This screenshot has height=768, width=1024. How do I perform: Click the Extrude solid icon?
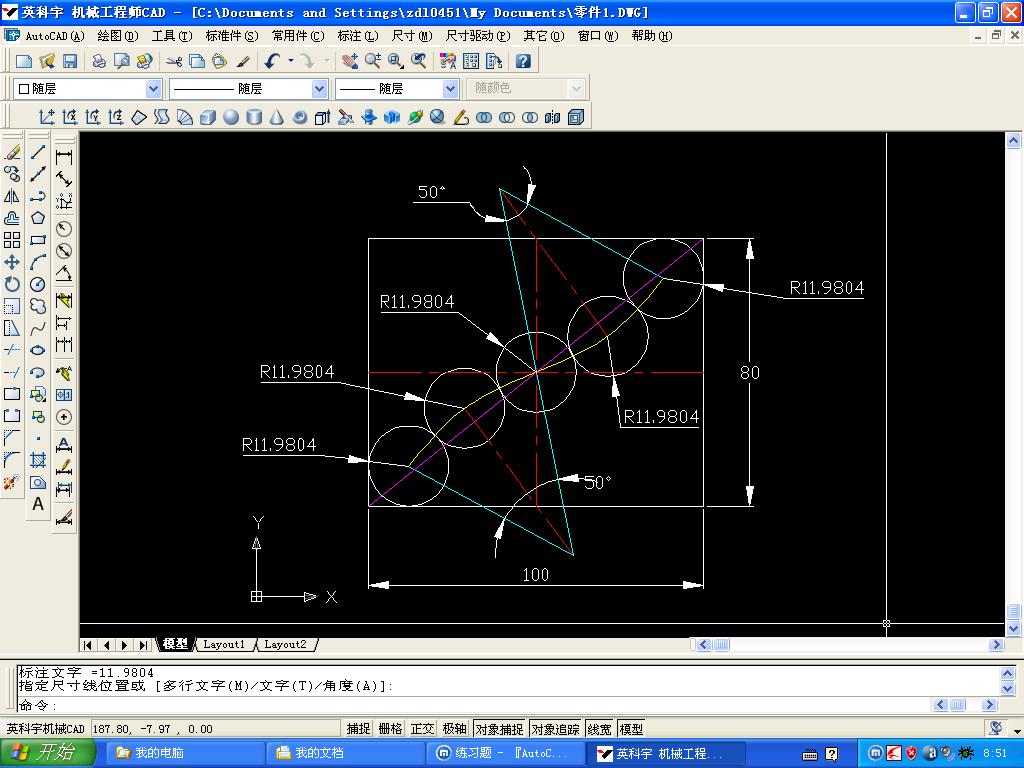pyautogui.click(x=323, y=117)
